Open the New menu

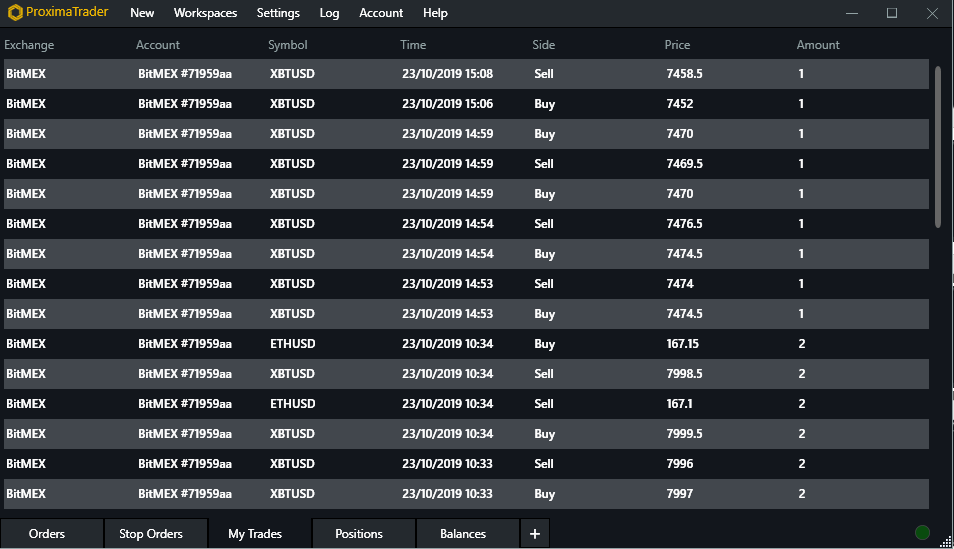pos(142,13)
